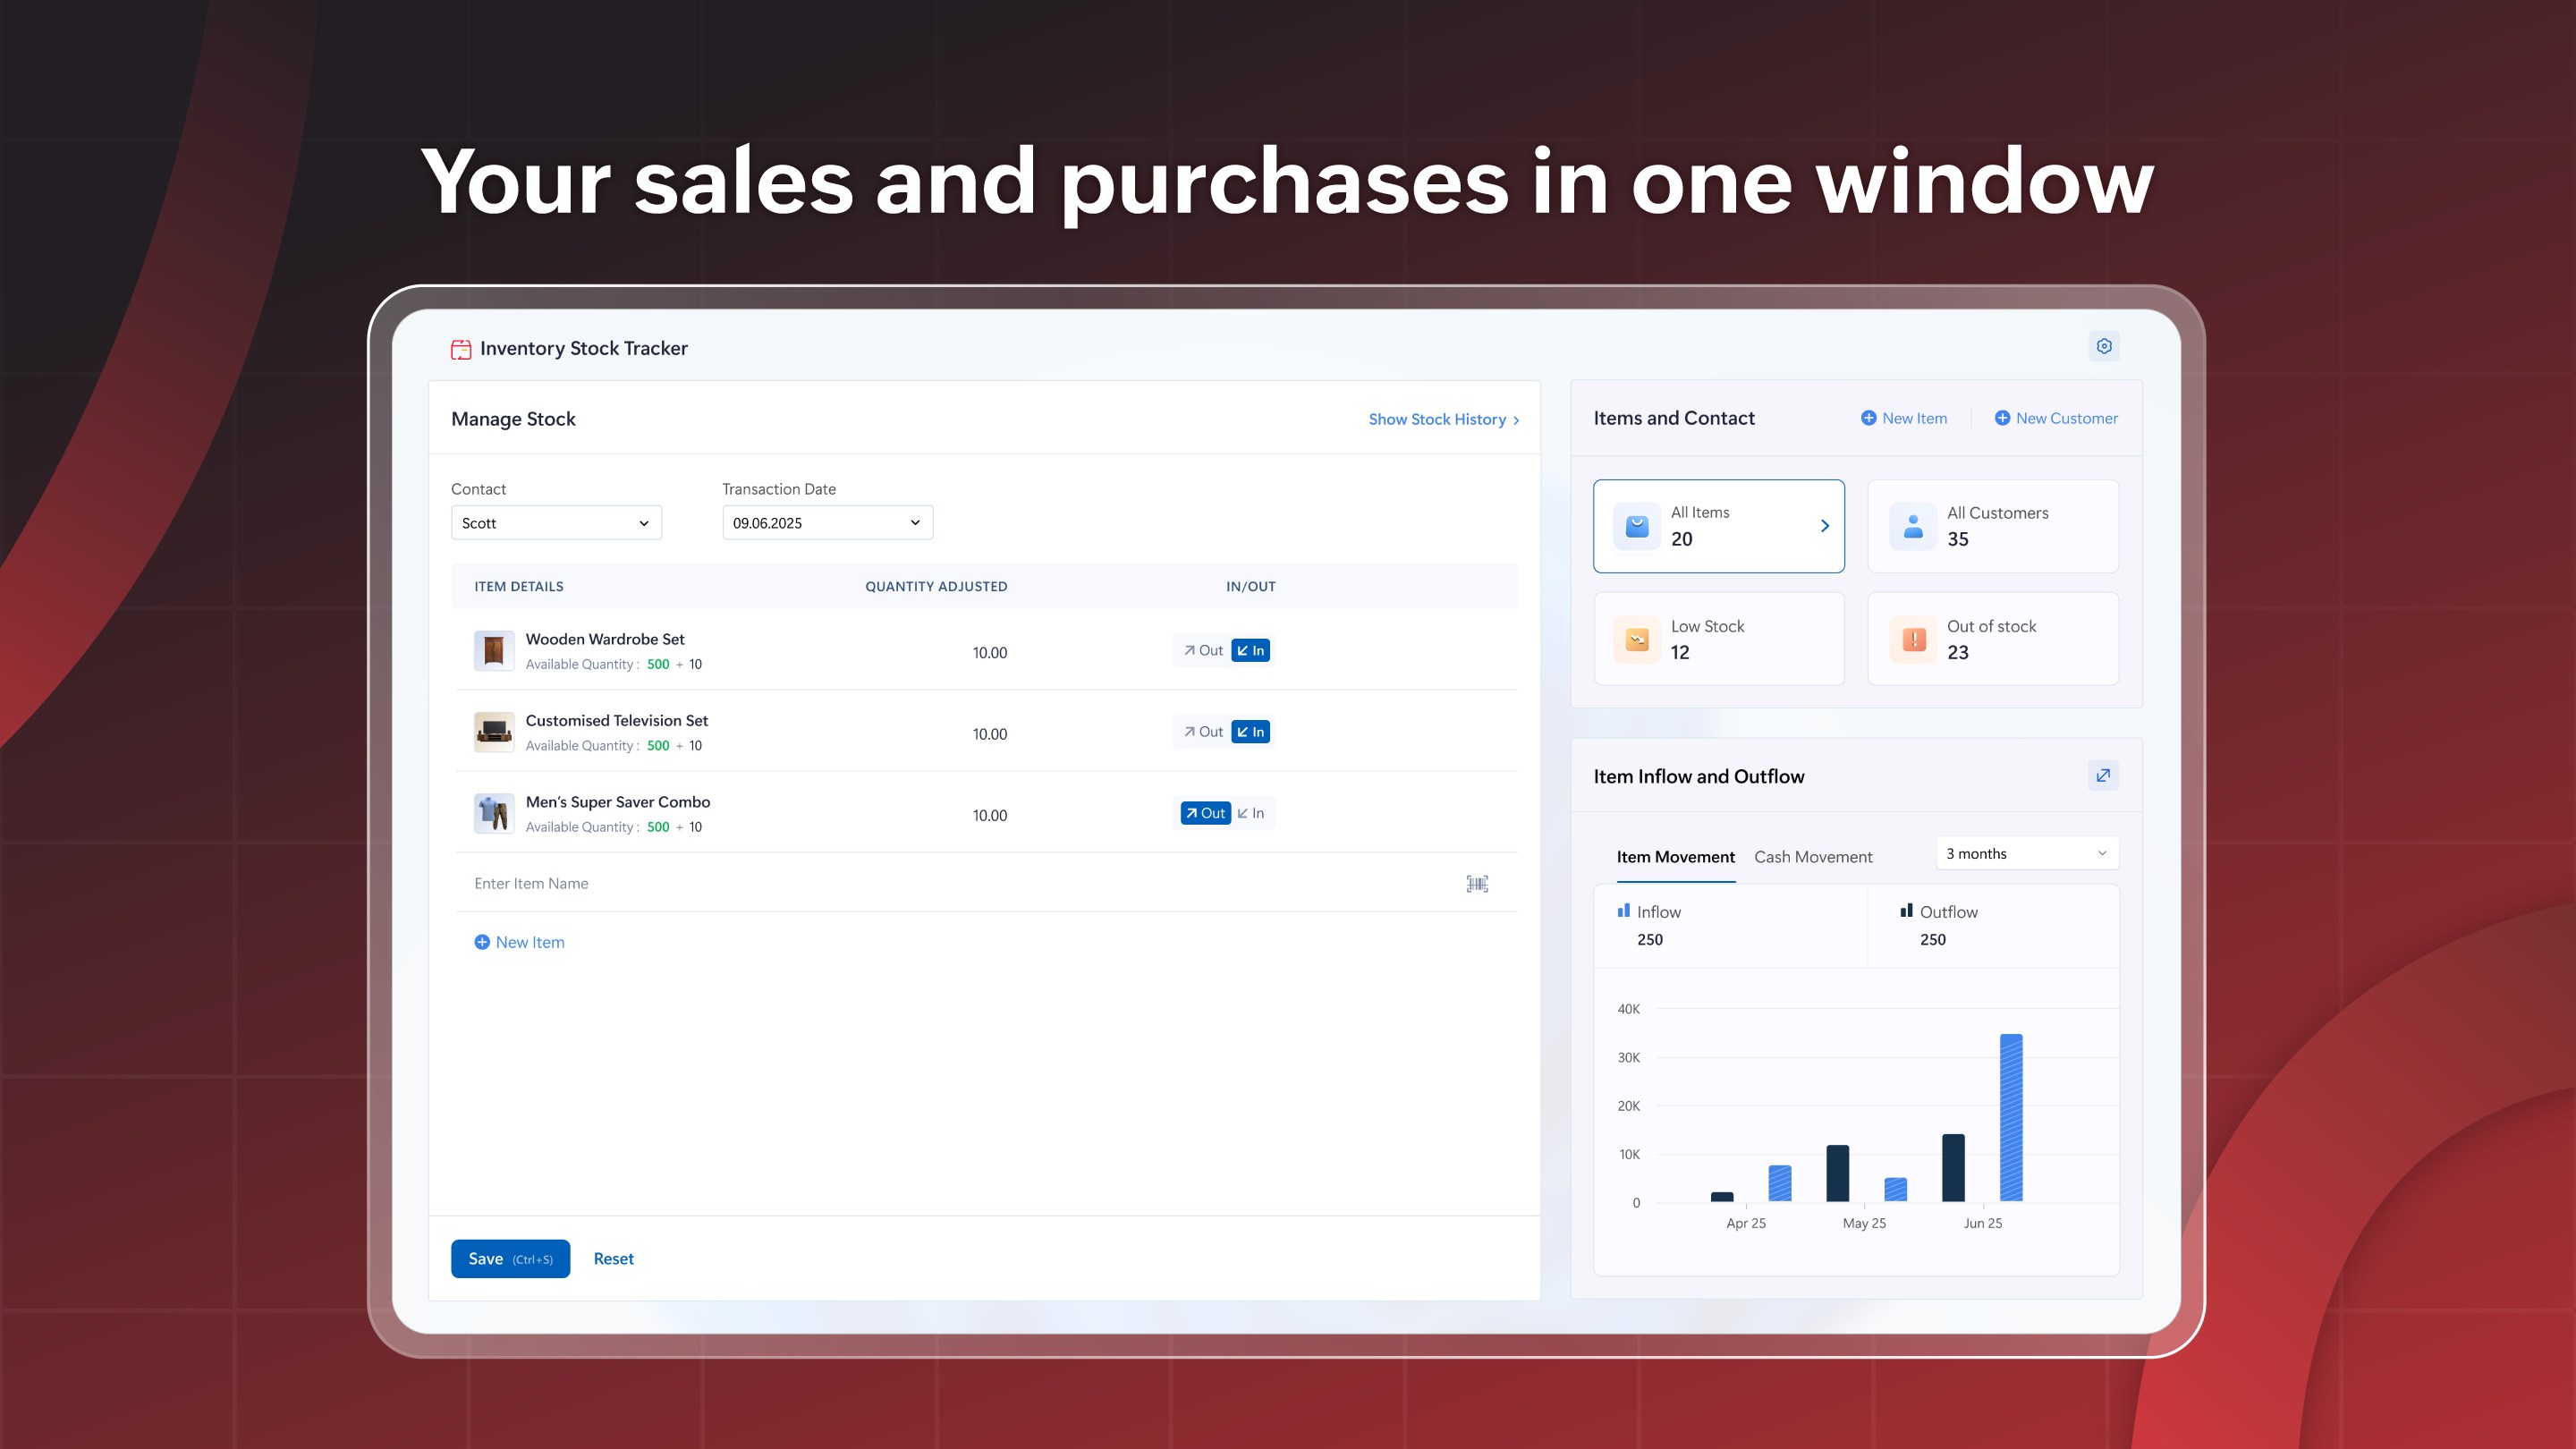This screenshot has height=1449, width=2576.
Task: Set Customised Television Set to Out
Action: coord(1203,732)
